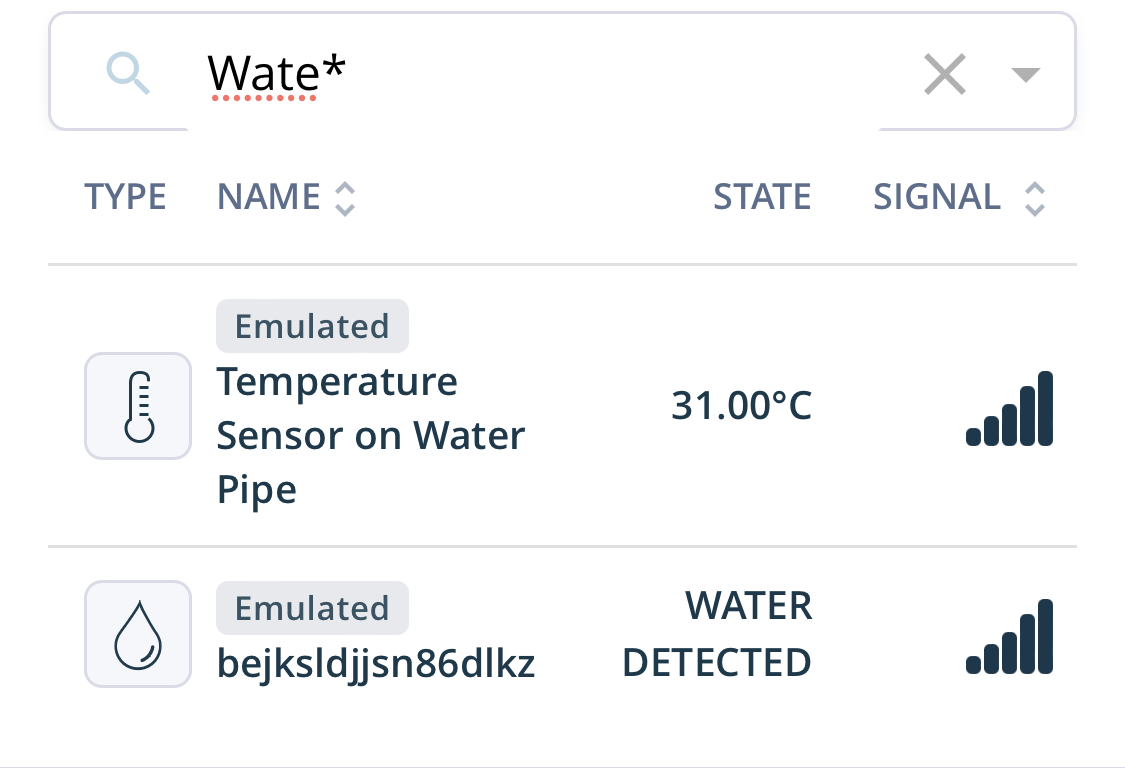Click the WATER DETECTED state text
Viewport: 1125px width, 768px height.
pyautogui.click(x=717, y=634)
